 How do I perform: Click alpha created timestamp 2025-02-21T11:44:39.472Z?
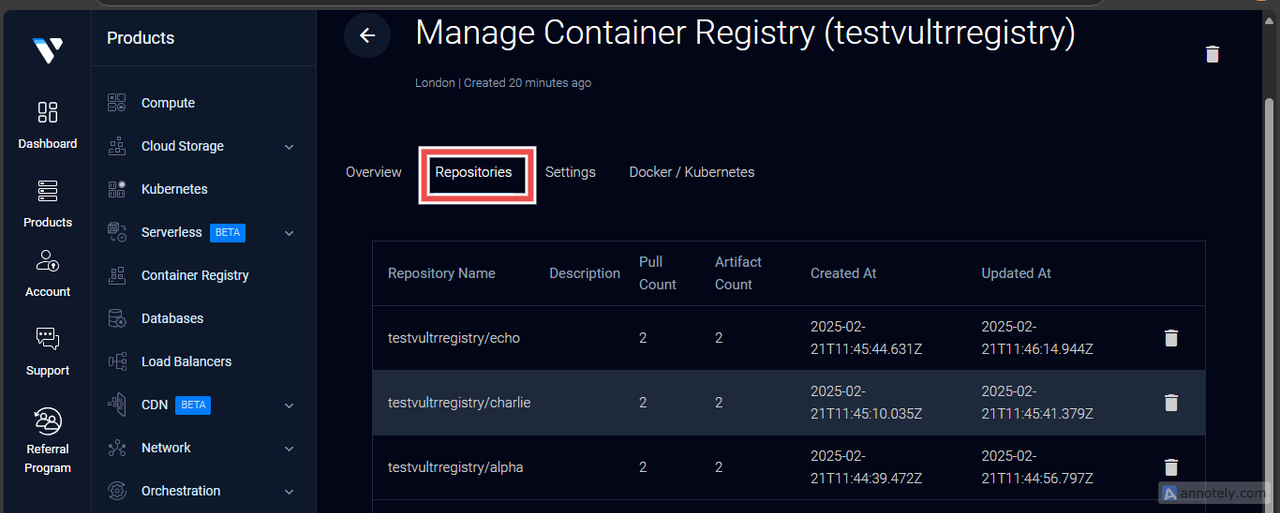coord(866,467)
